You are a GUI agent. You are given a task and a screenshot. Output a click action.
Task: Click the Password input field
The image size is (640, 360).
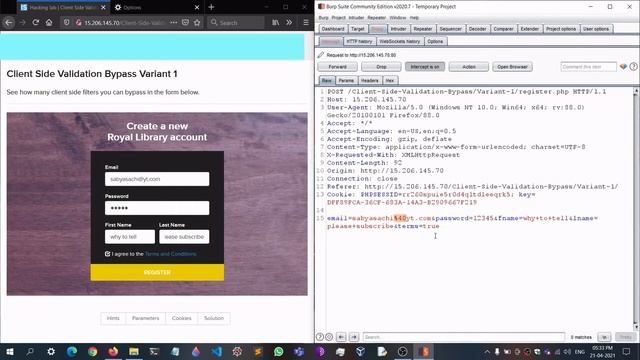pos(157,208)
